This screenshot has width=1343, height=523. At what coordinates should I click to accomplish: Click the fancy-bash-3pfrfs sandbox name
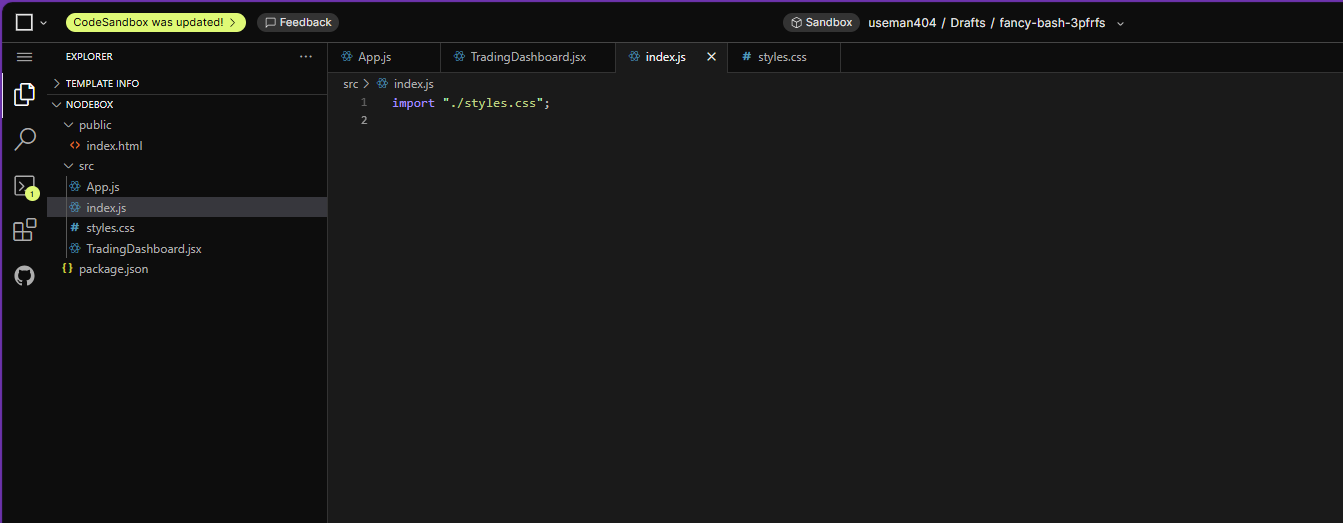tap(1052, 22)
